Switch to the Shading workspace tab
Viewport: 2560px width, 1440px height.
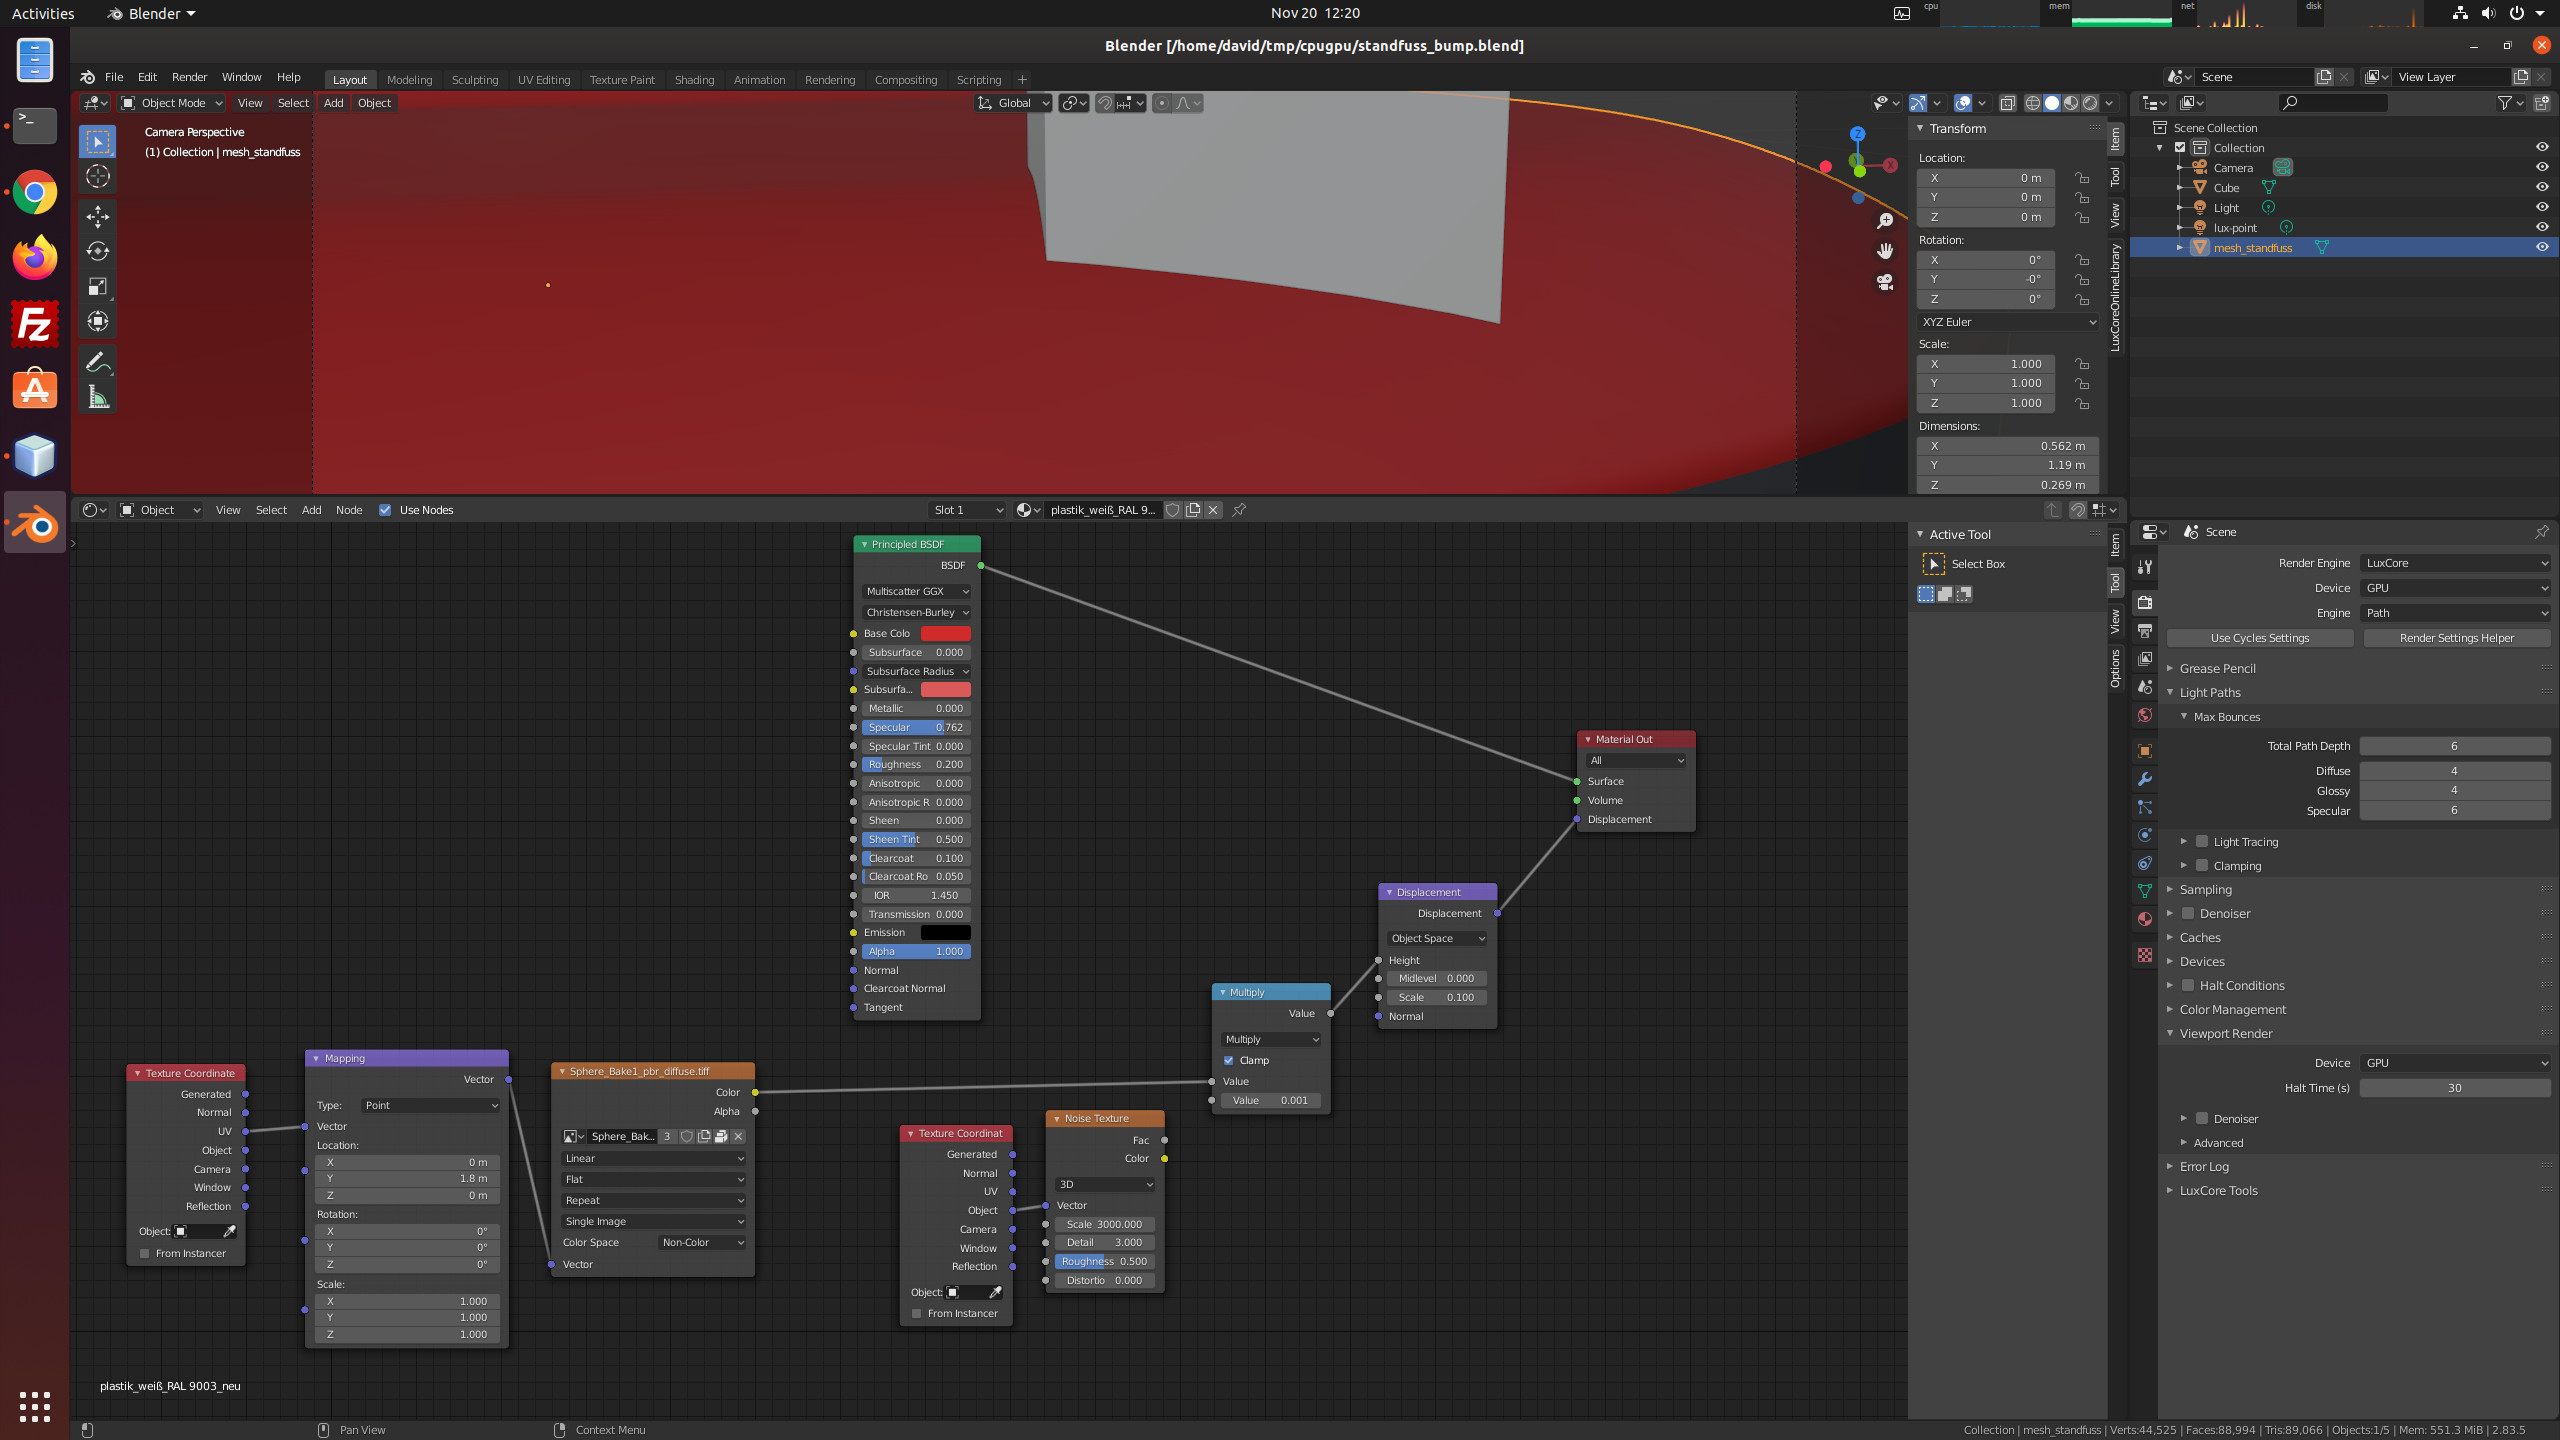[x=694, y=80]
